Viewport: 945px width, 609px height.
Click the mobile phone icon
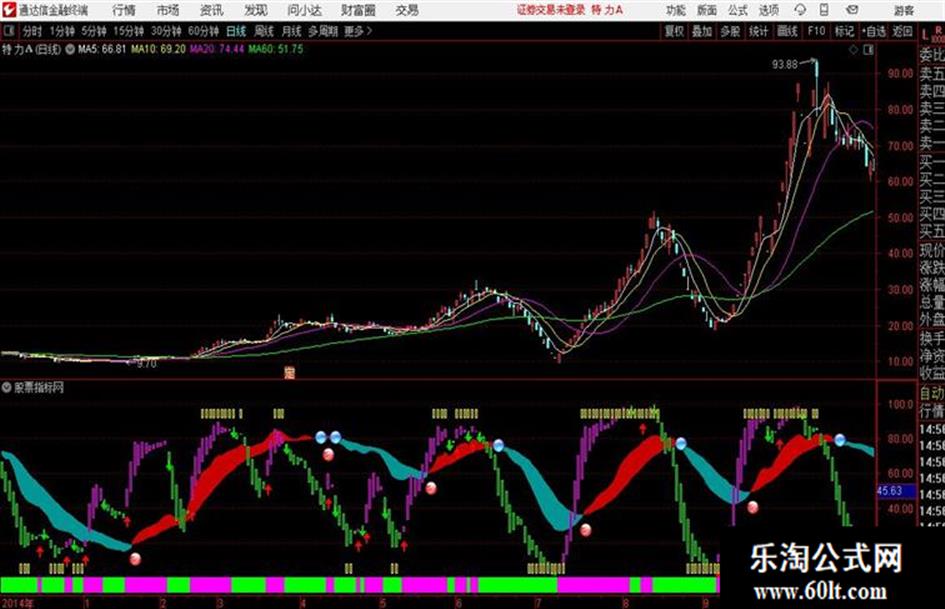coord(824,10)
